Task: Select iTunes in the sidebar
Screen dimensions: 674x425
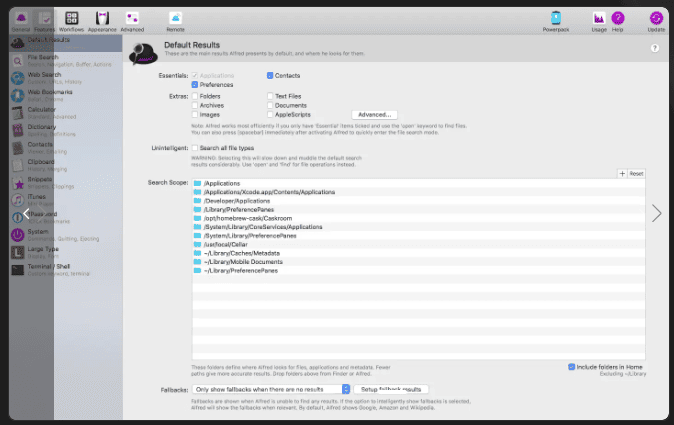Action: click(66, 200)
